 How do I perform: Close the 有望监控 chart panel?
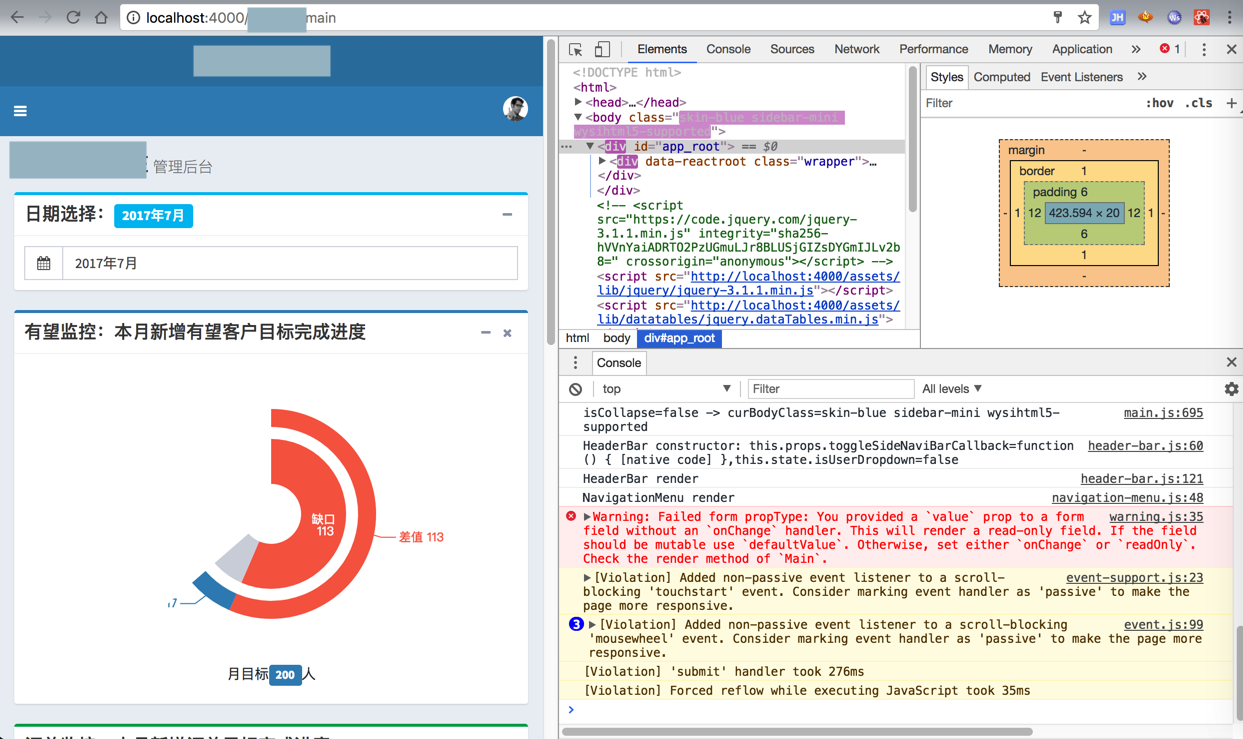click(x=507, y=333)
